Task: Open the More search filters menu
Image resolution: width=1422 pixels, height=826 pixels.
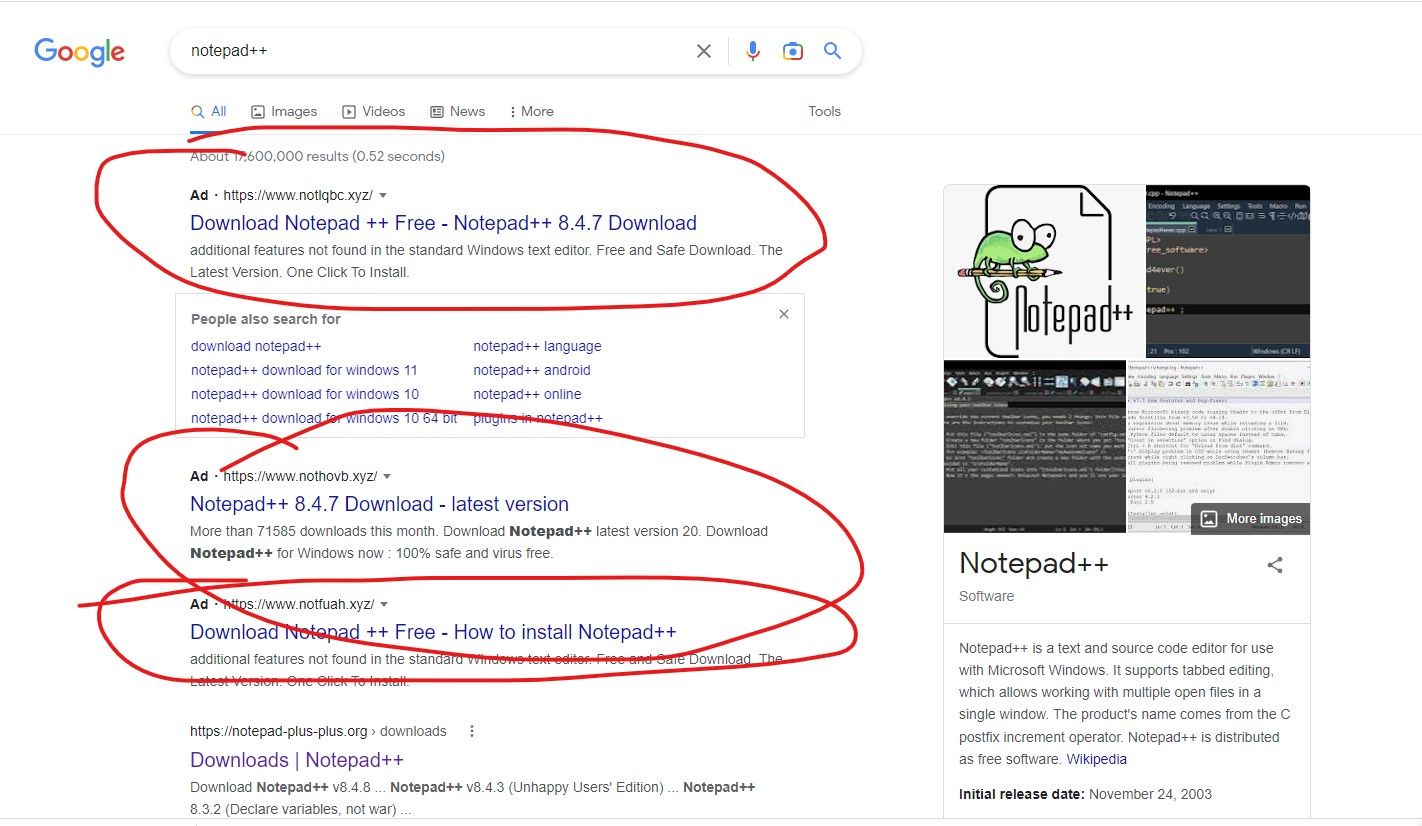Action: click(531, 111)
